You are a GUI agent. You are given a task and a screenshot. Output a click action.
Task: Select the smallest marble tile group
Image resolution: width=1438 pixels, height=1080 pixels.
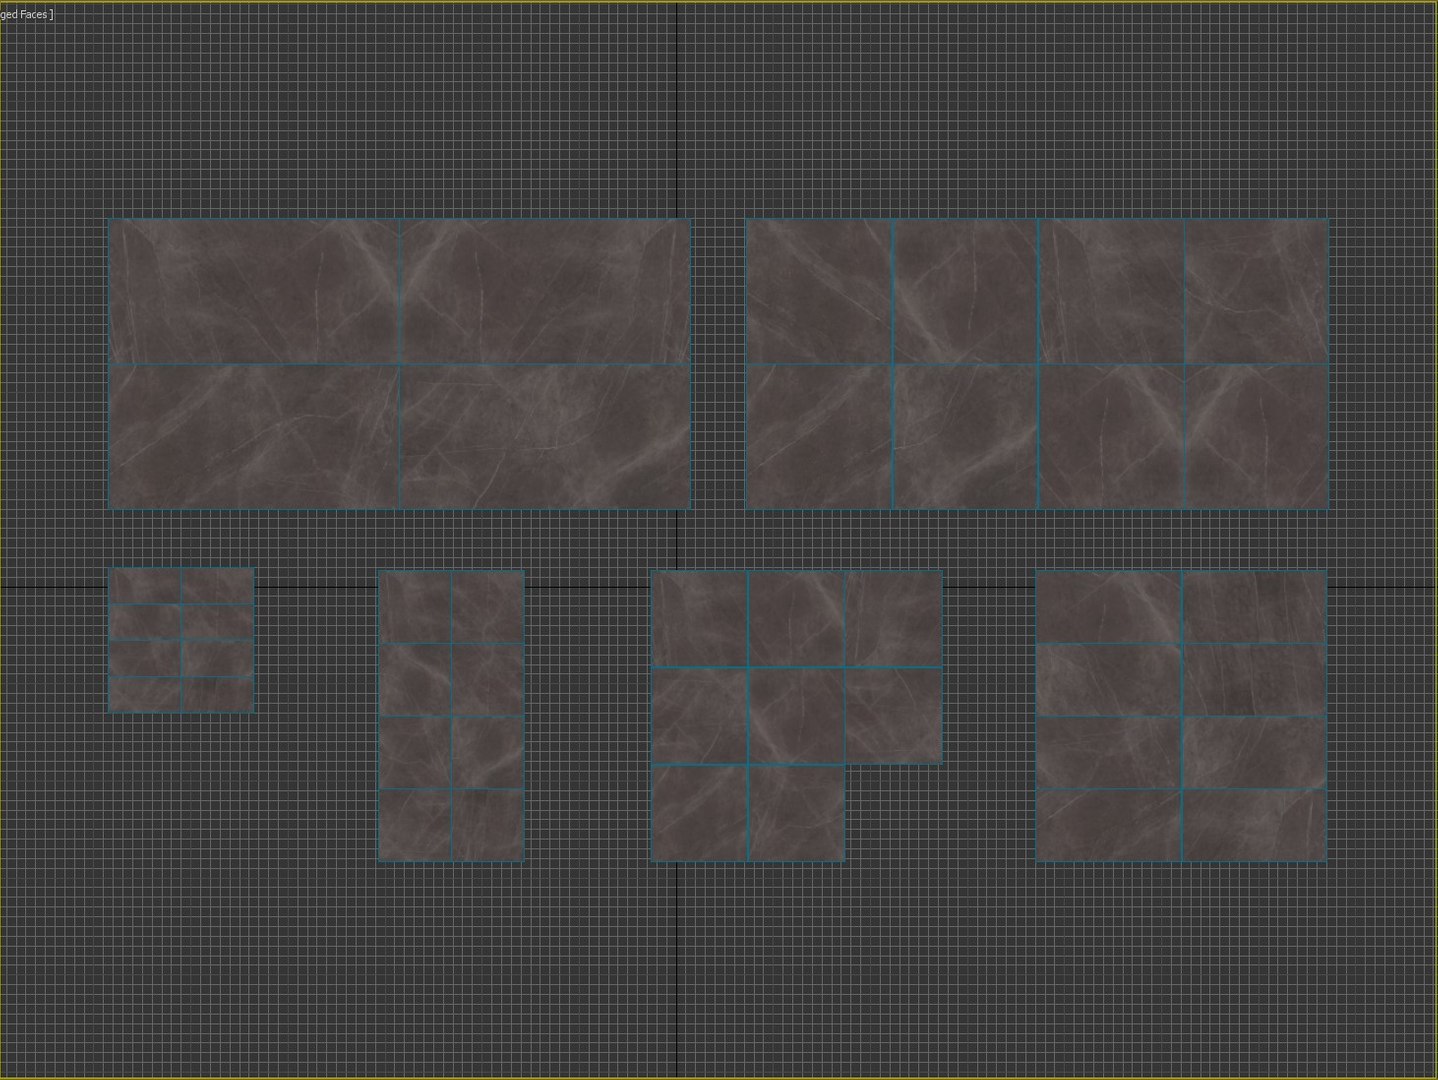(x=181, y=640)
